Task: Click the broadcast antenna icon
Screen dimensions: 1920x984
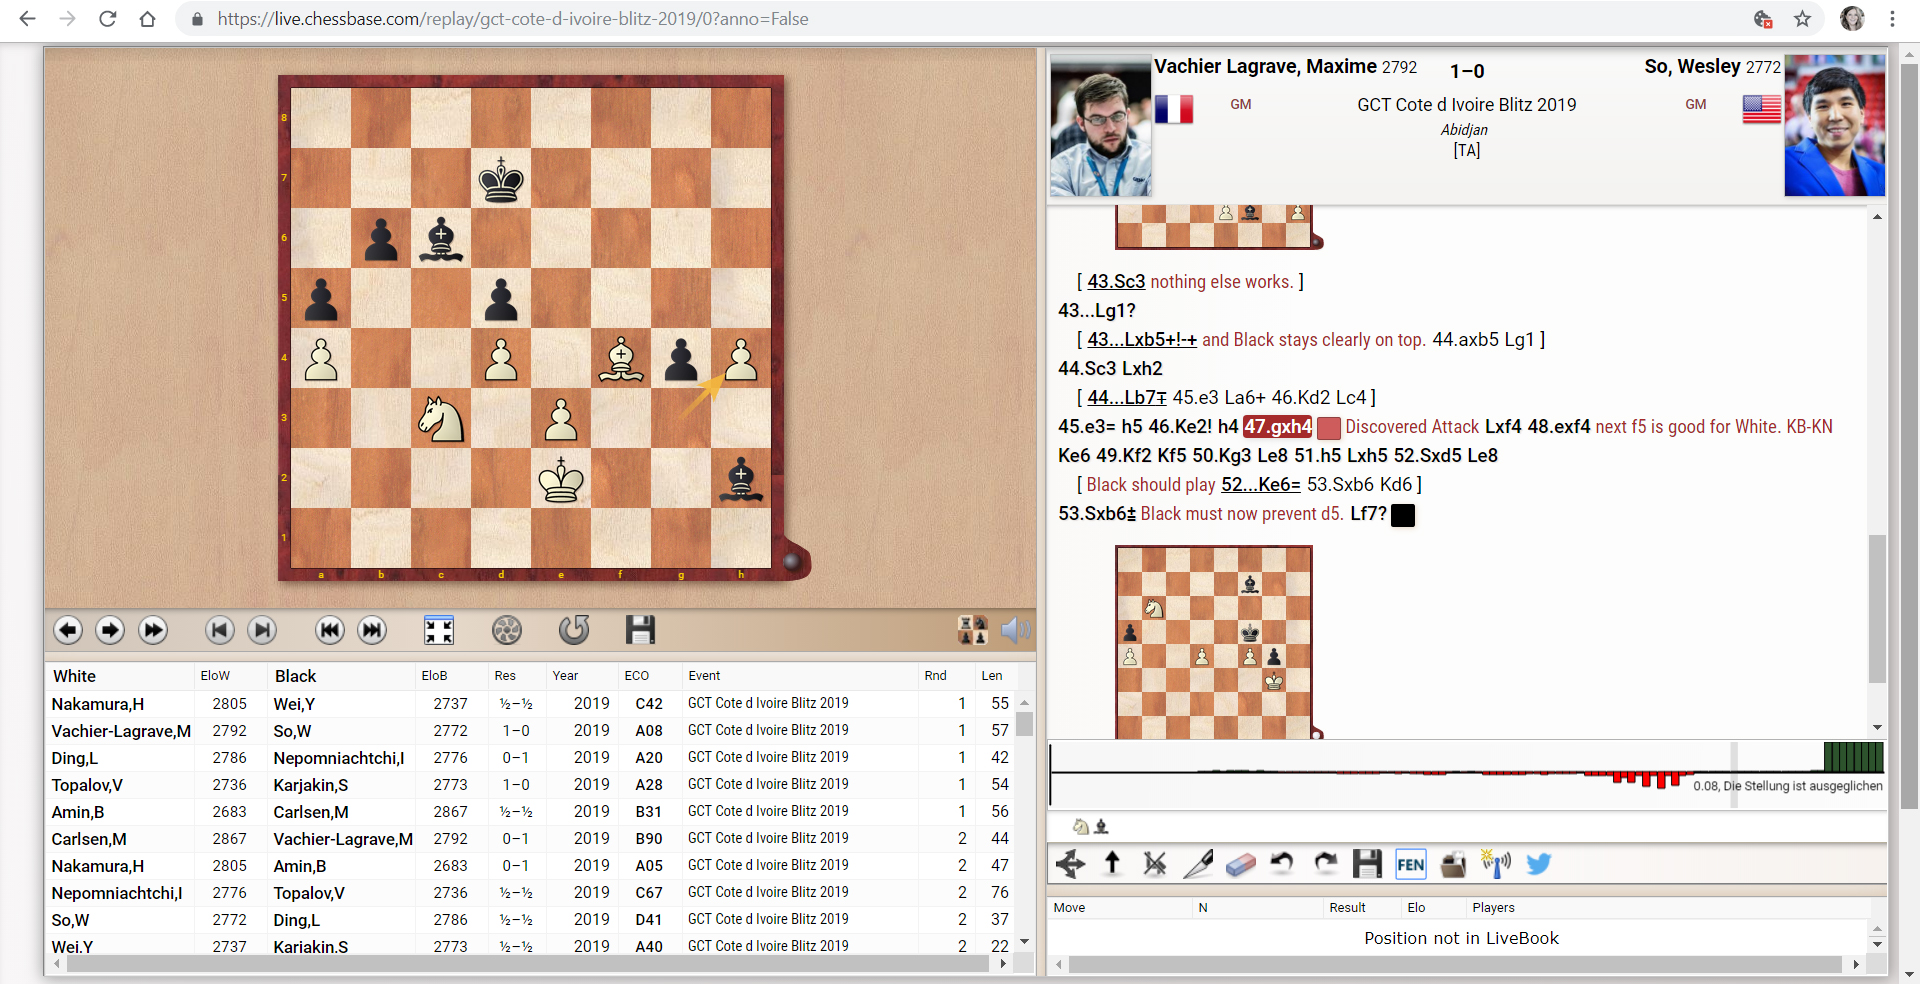Action: coord(1496,865)
